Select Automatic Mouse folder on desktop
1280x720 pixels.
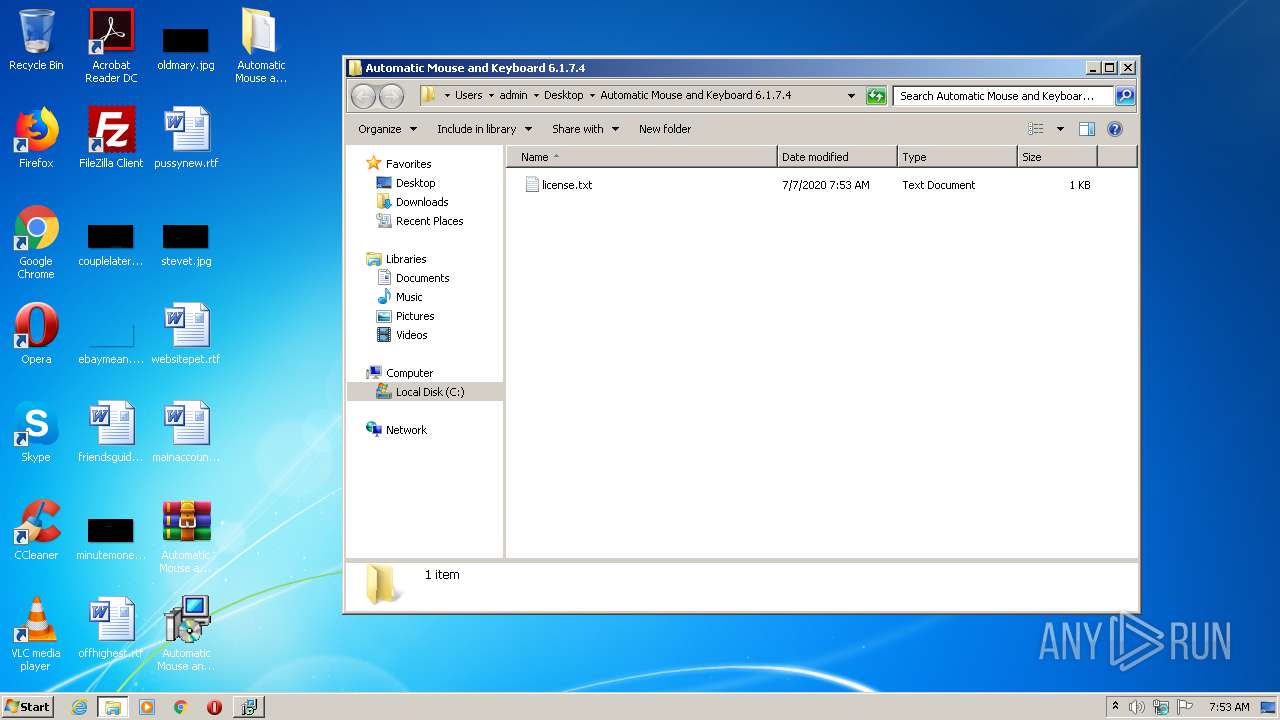click(x=261, y=45)
